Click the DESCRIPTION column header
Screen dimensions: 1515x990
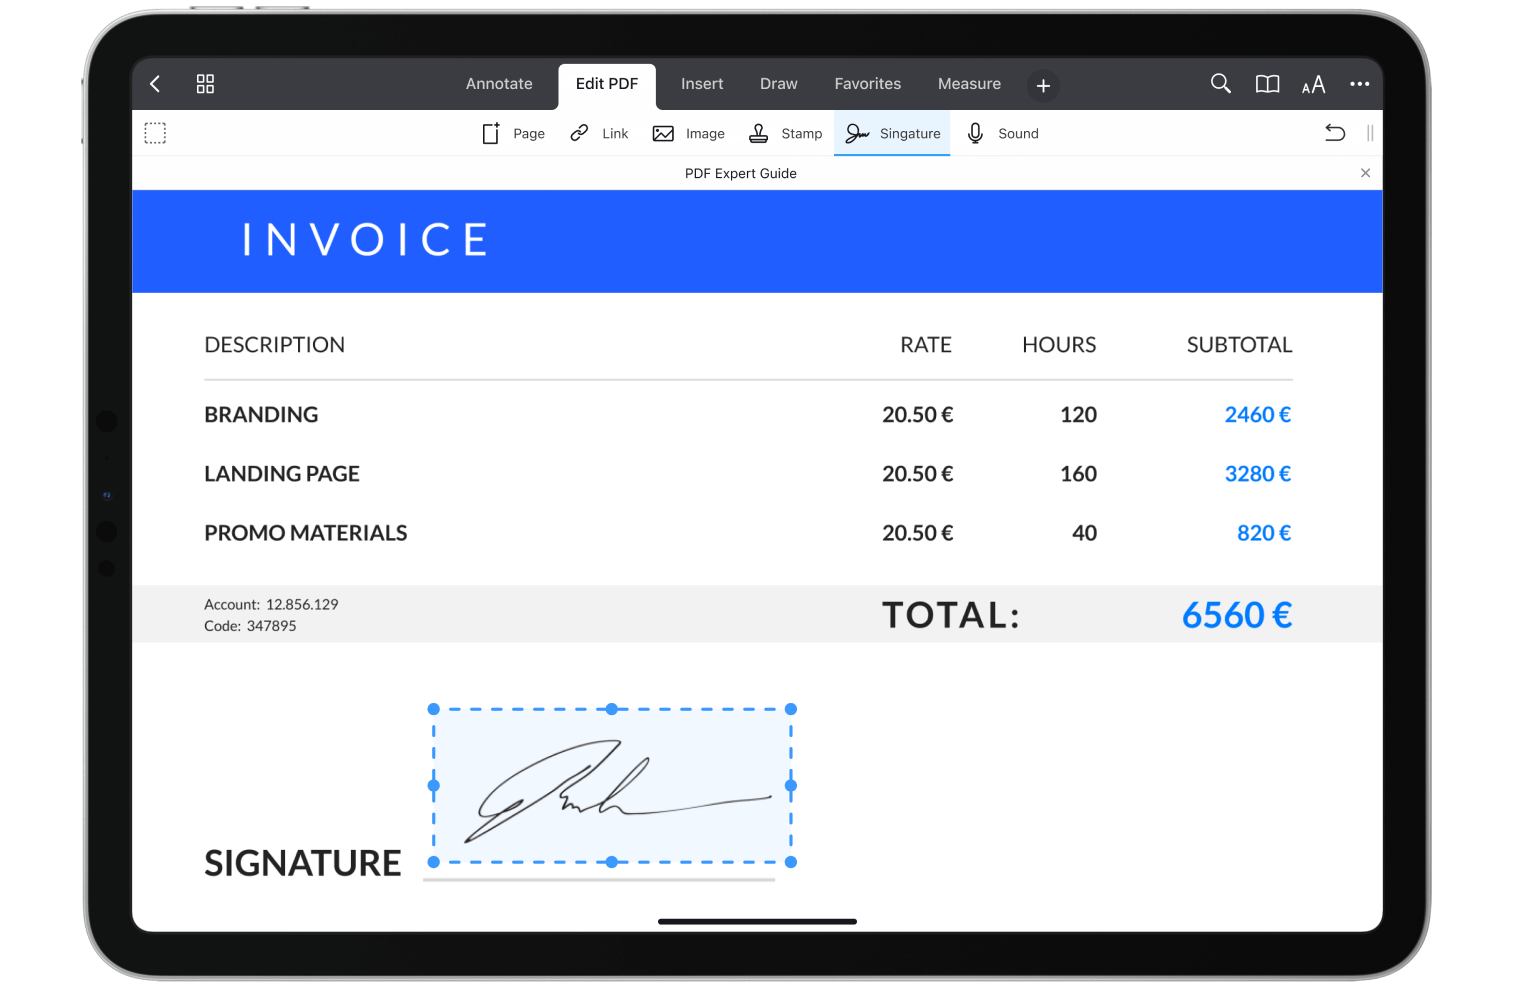(275, 345)
